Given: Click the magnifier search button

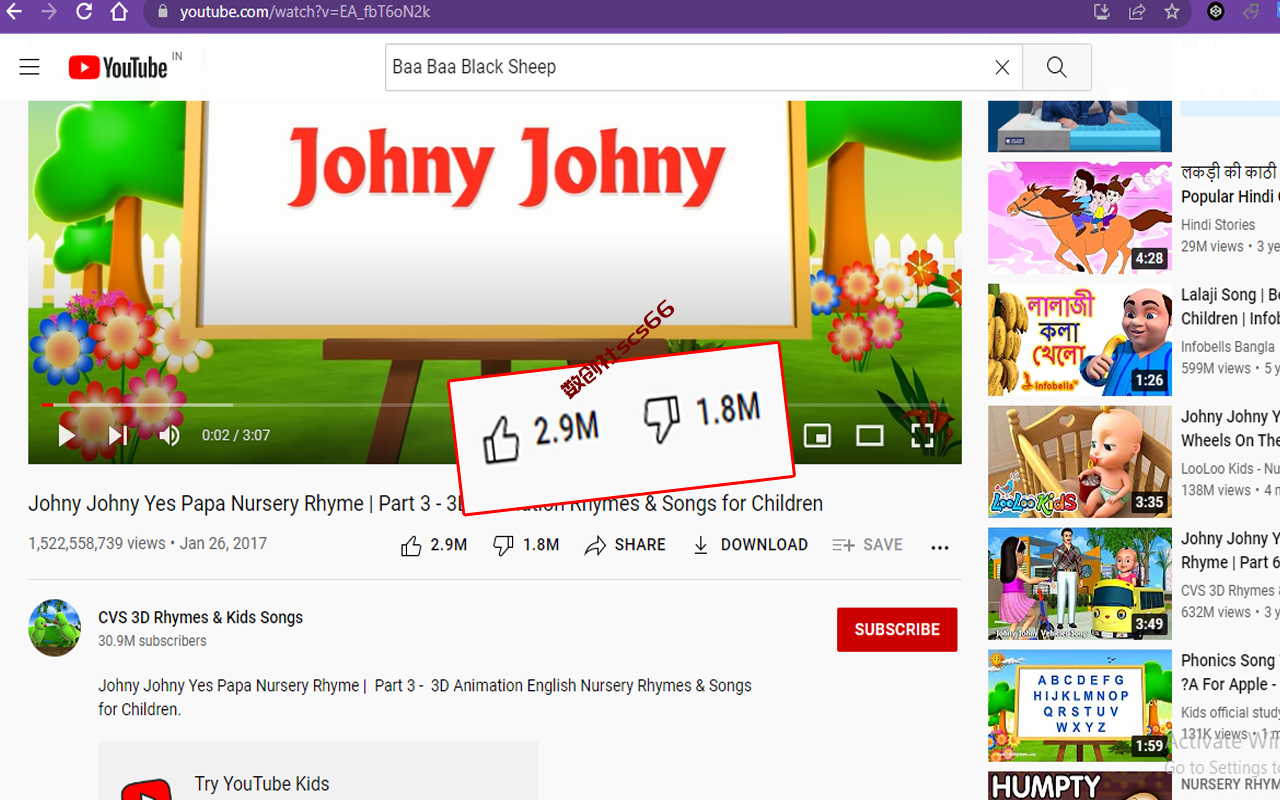Looking at the screenshot, I should tap(1057, 67).
